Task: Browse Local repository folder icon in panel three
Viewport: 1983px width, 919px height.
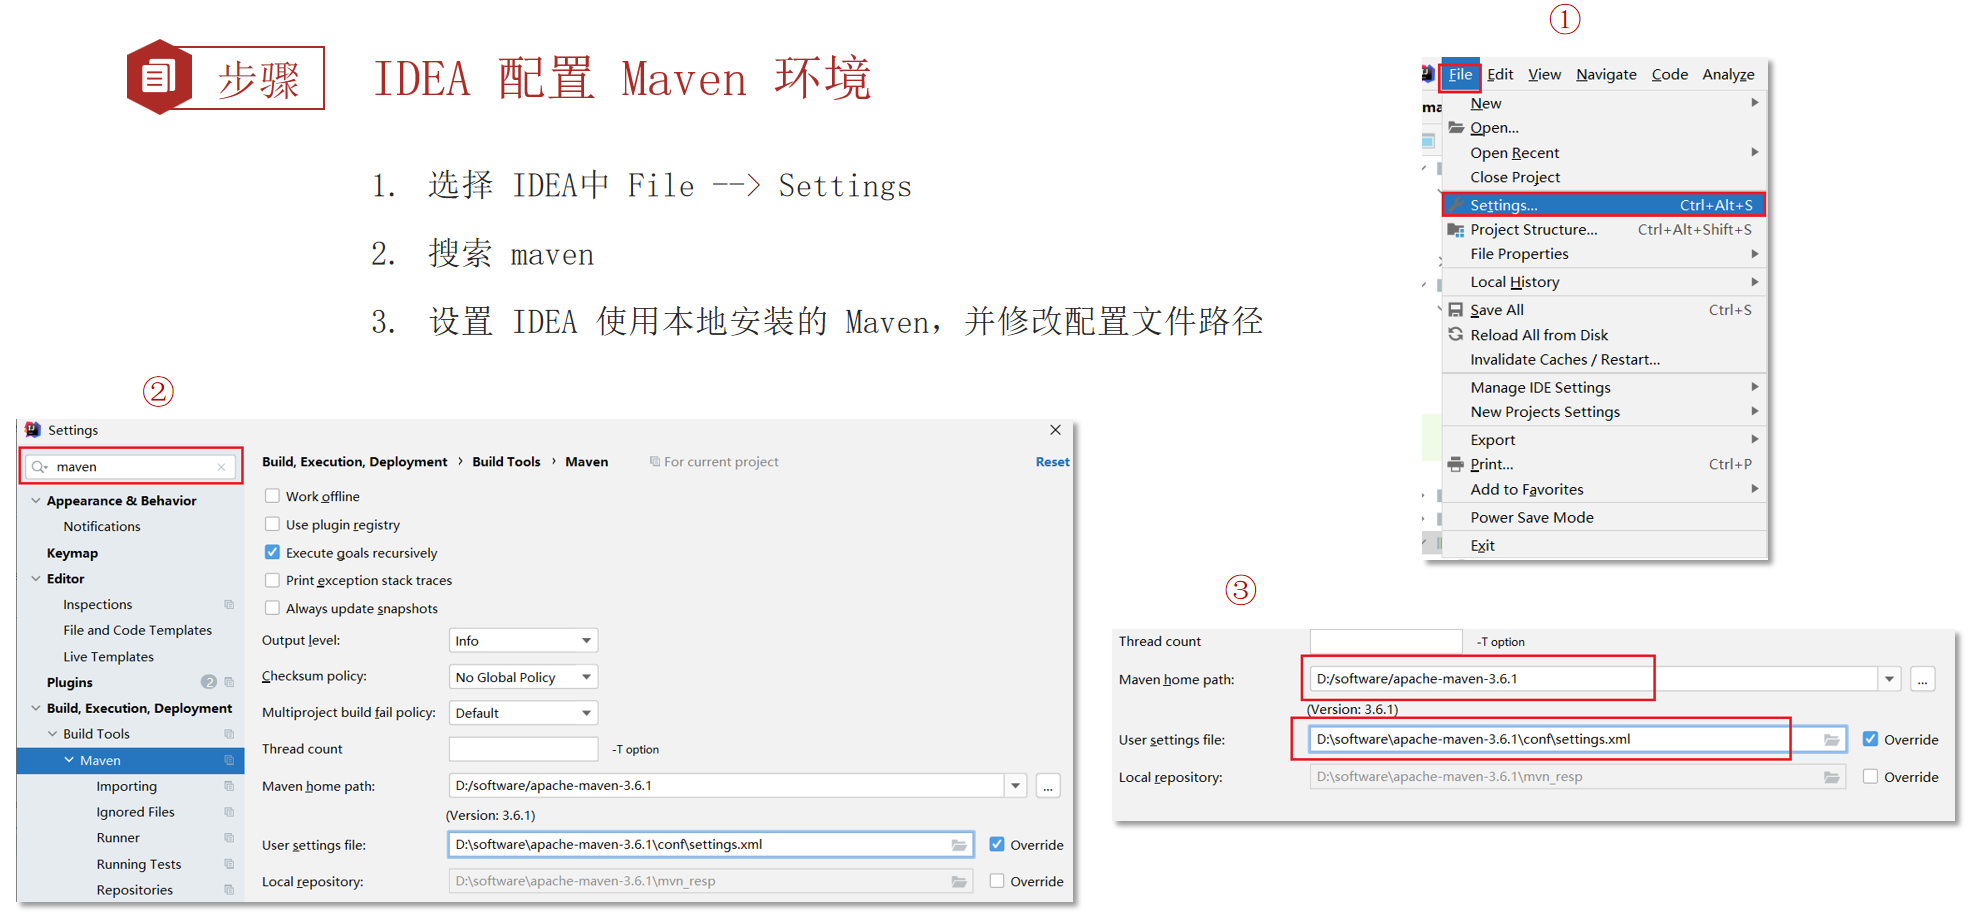Action: 1831,777
